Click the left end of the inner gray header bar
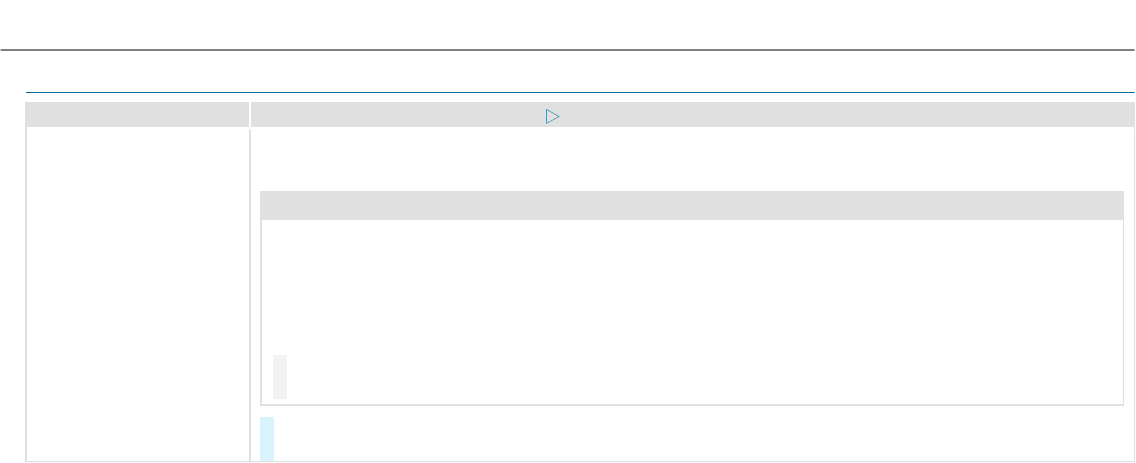 click(275, 205)
